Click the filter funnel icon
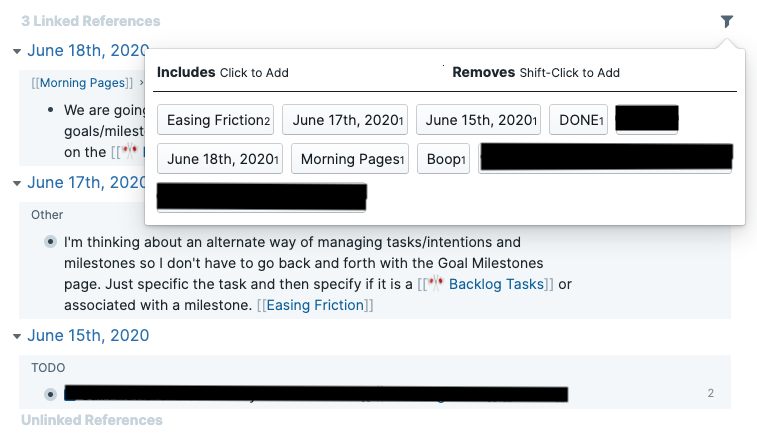Viewport: 757px width, 438px height. (727, 21)
